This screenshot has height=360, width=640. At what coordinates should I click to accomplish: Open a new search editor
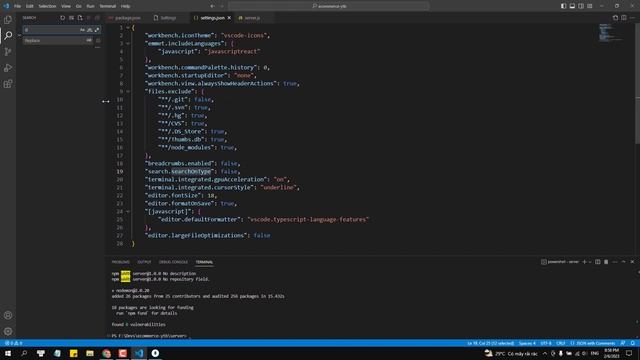click(80, 18)
